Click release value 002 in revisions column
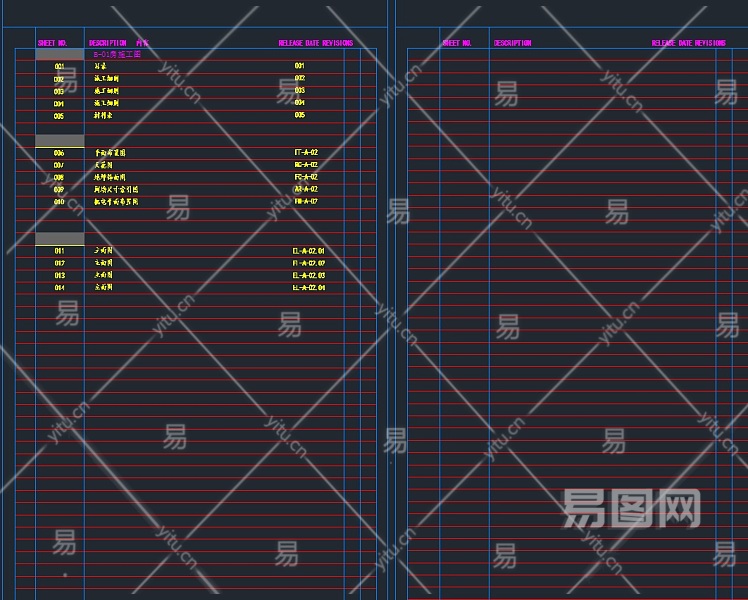This screenshot has width=748, height=600. tap(300, 78)
